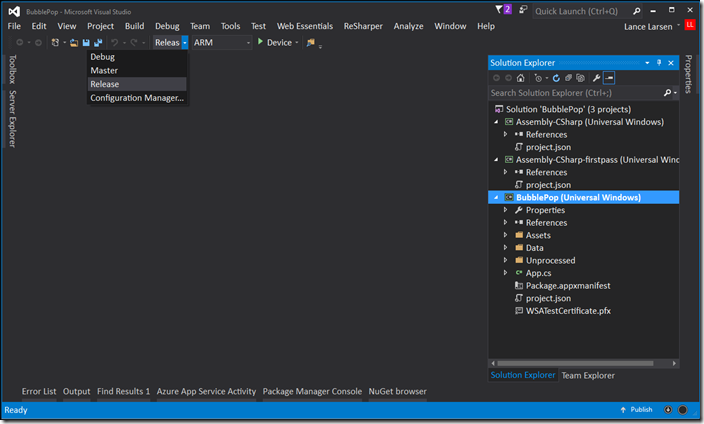704x424 pixels.
Task: Open the Toolbox side tab
Action: tap(13, 69)
